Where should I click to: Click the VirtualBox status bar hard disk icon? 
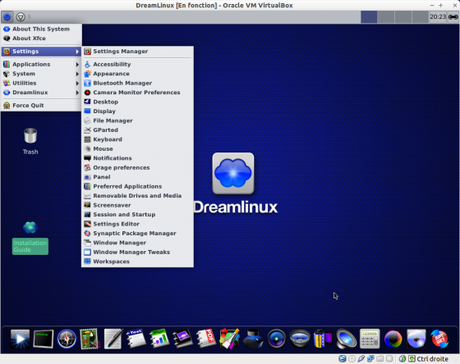[x=342, y=359]
